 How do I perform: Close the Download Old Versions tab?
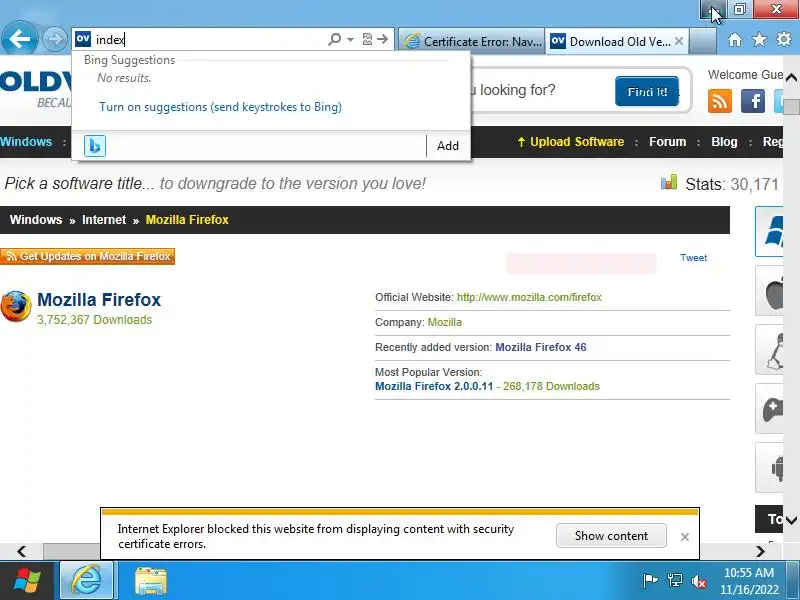click(679, 41)
